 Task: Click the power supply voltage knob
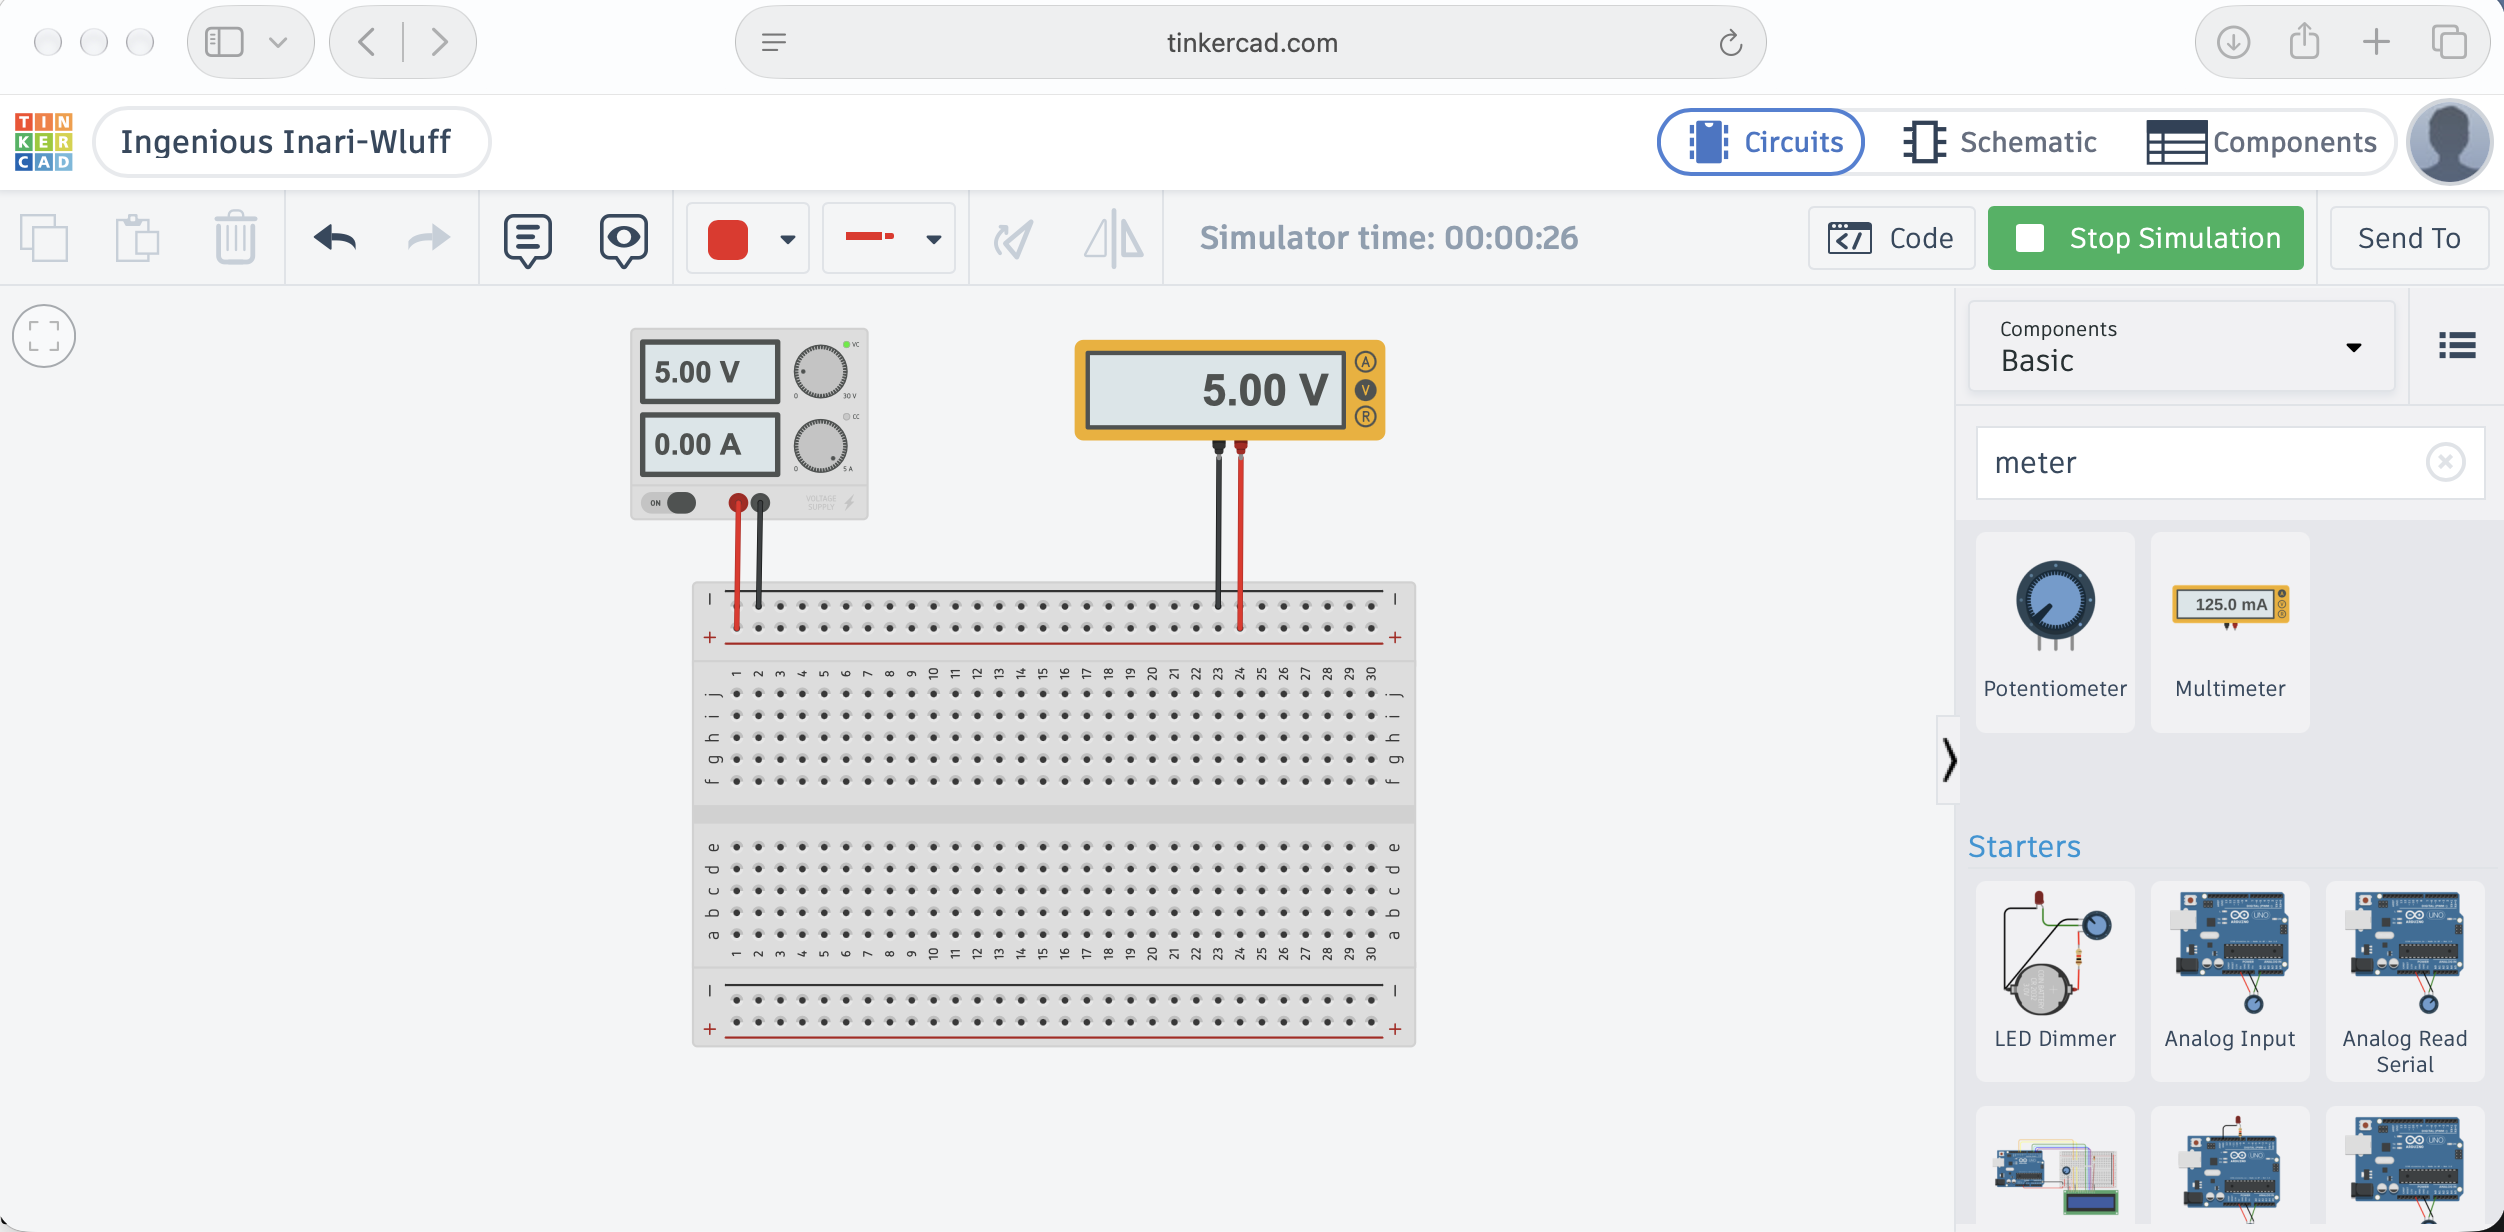(x=820, y=372)
